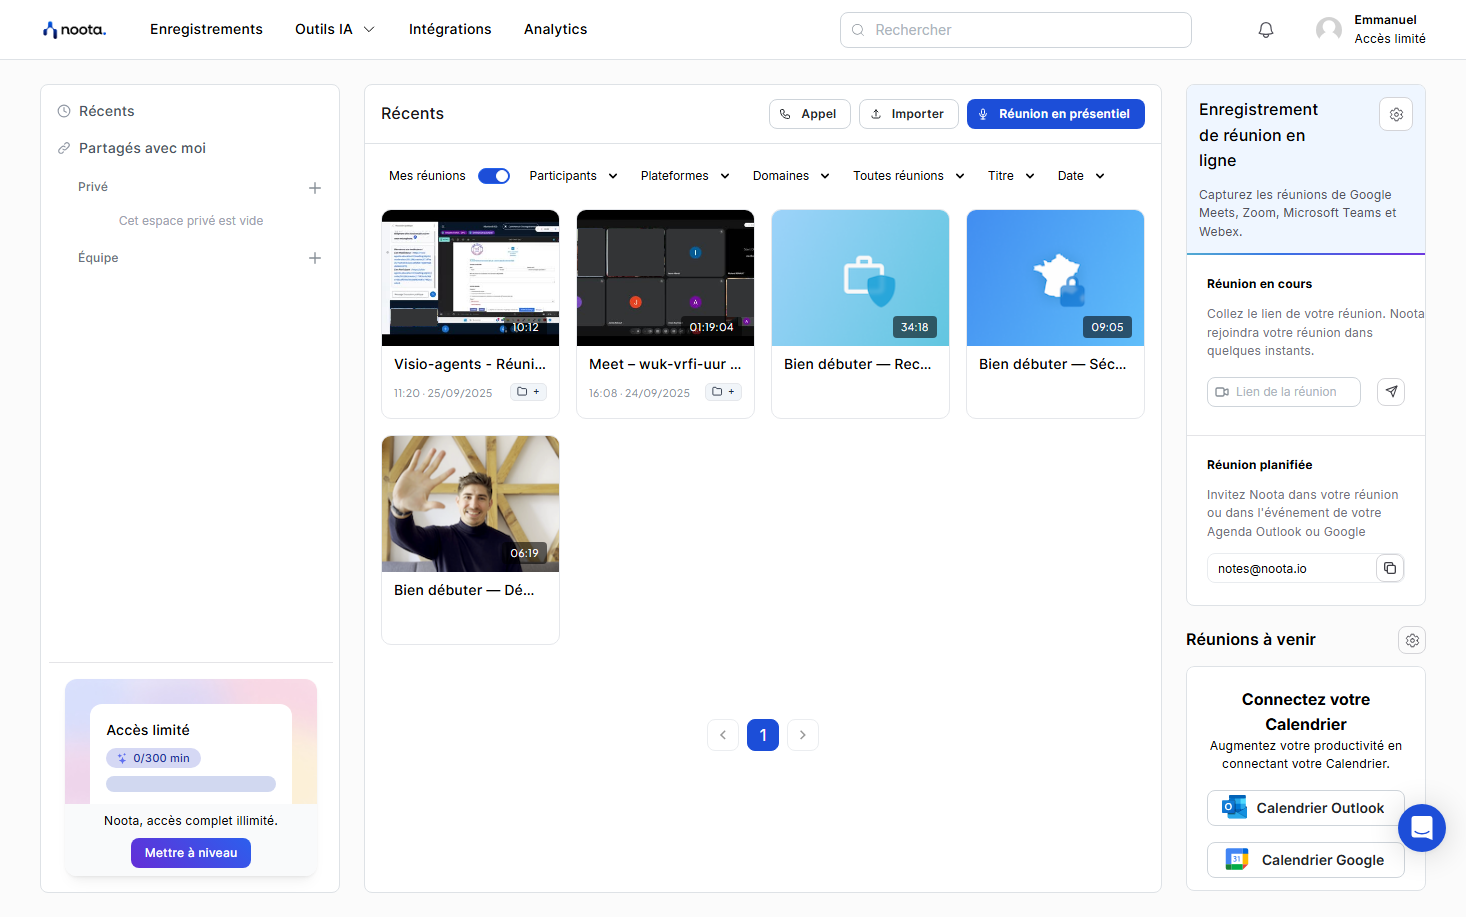This screenshot has height=917, width=1466.
Task: Expand the Toutes réunions dropdown
Action: 908,176
